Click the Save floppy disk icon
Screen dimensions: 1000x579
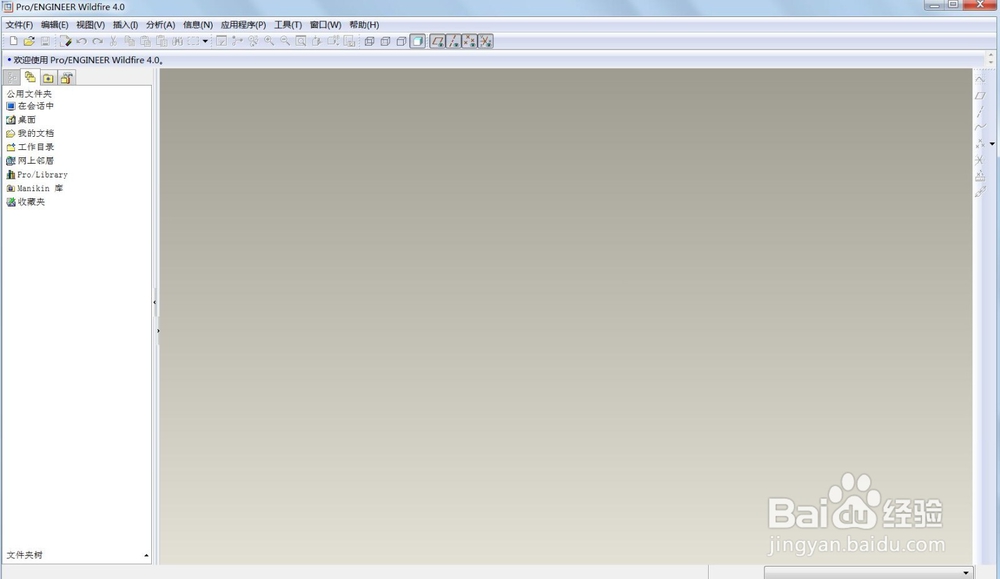coord(45,41)
